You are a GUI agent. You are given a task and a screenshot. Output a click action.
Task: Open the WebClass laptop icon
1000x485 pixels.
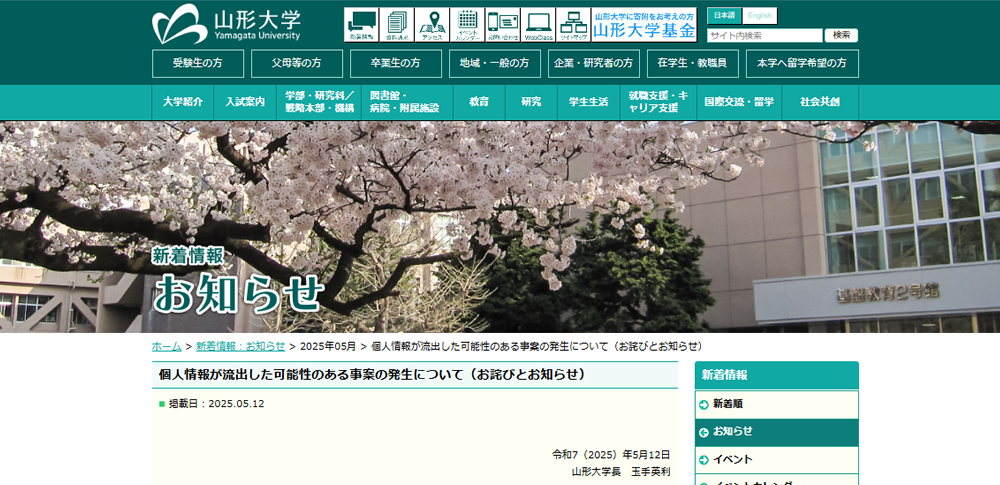538,25
